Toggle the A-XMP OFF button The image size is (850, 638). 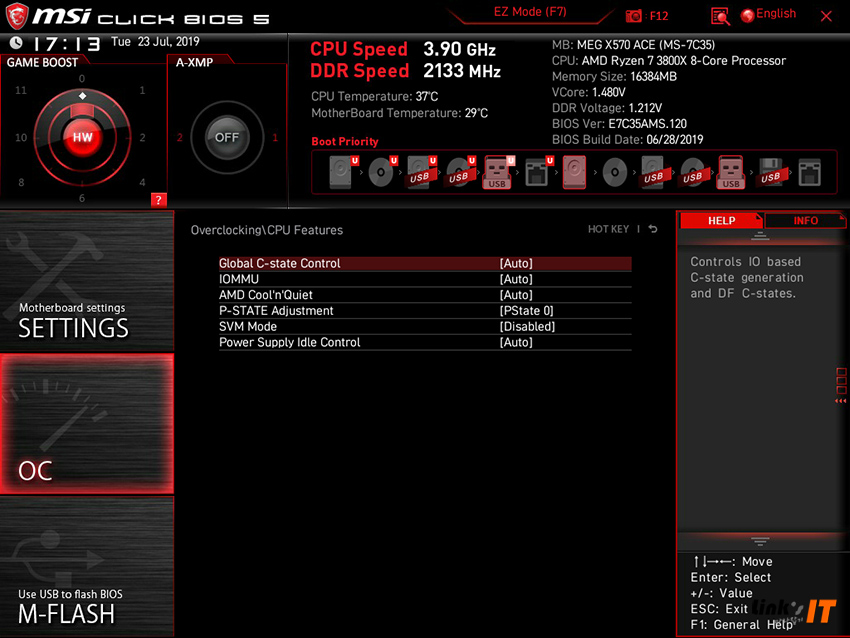point(227,137)
